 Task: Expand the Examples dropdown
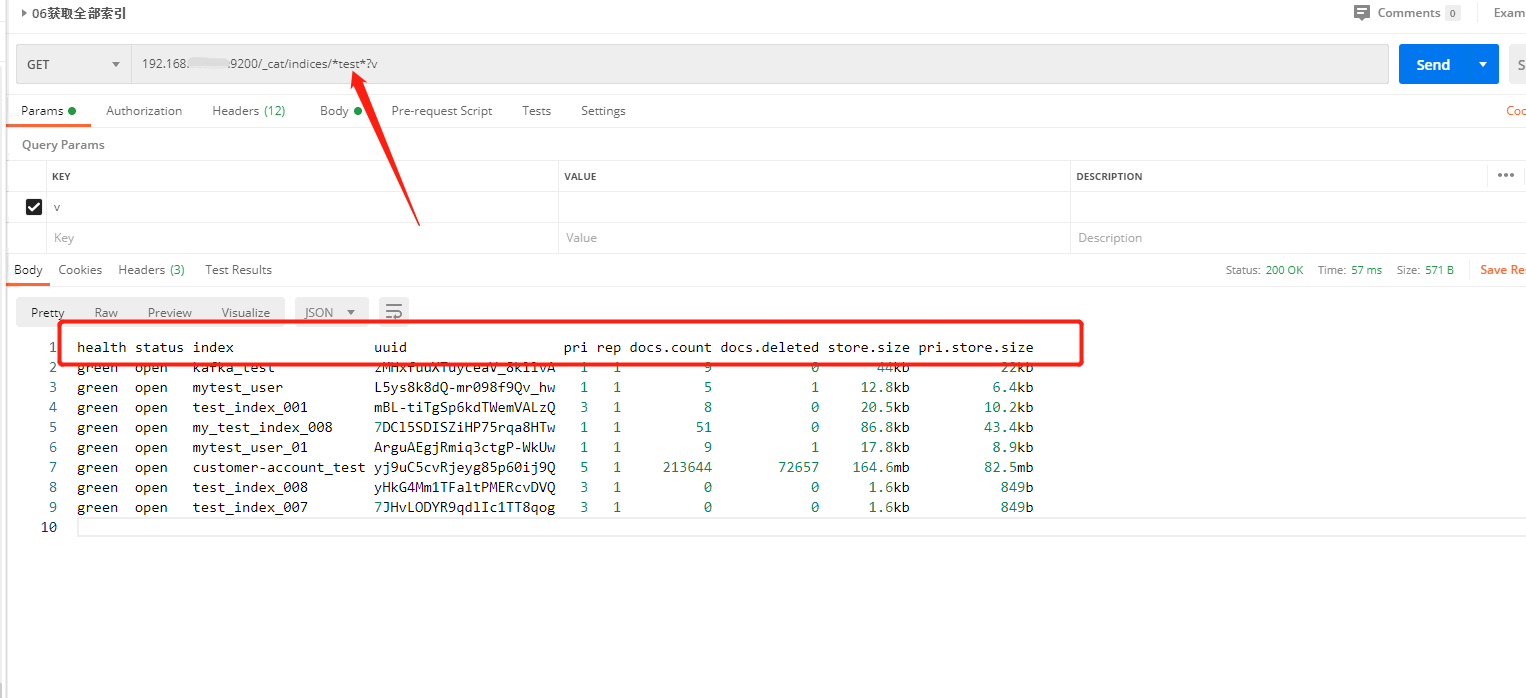pos(1510,13)
